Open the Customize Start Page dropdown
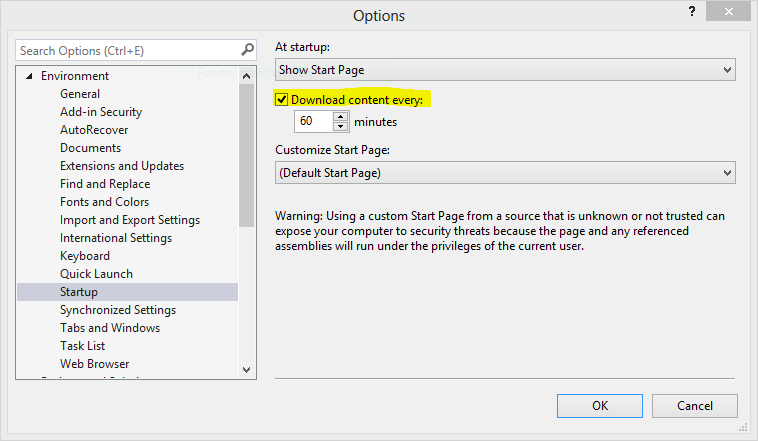 pyautogui.click(x=505, y=173)
